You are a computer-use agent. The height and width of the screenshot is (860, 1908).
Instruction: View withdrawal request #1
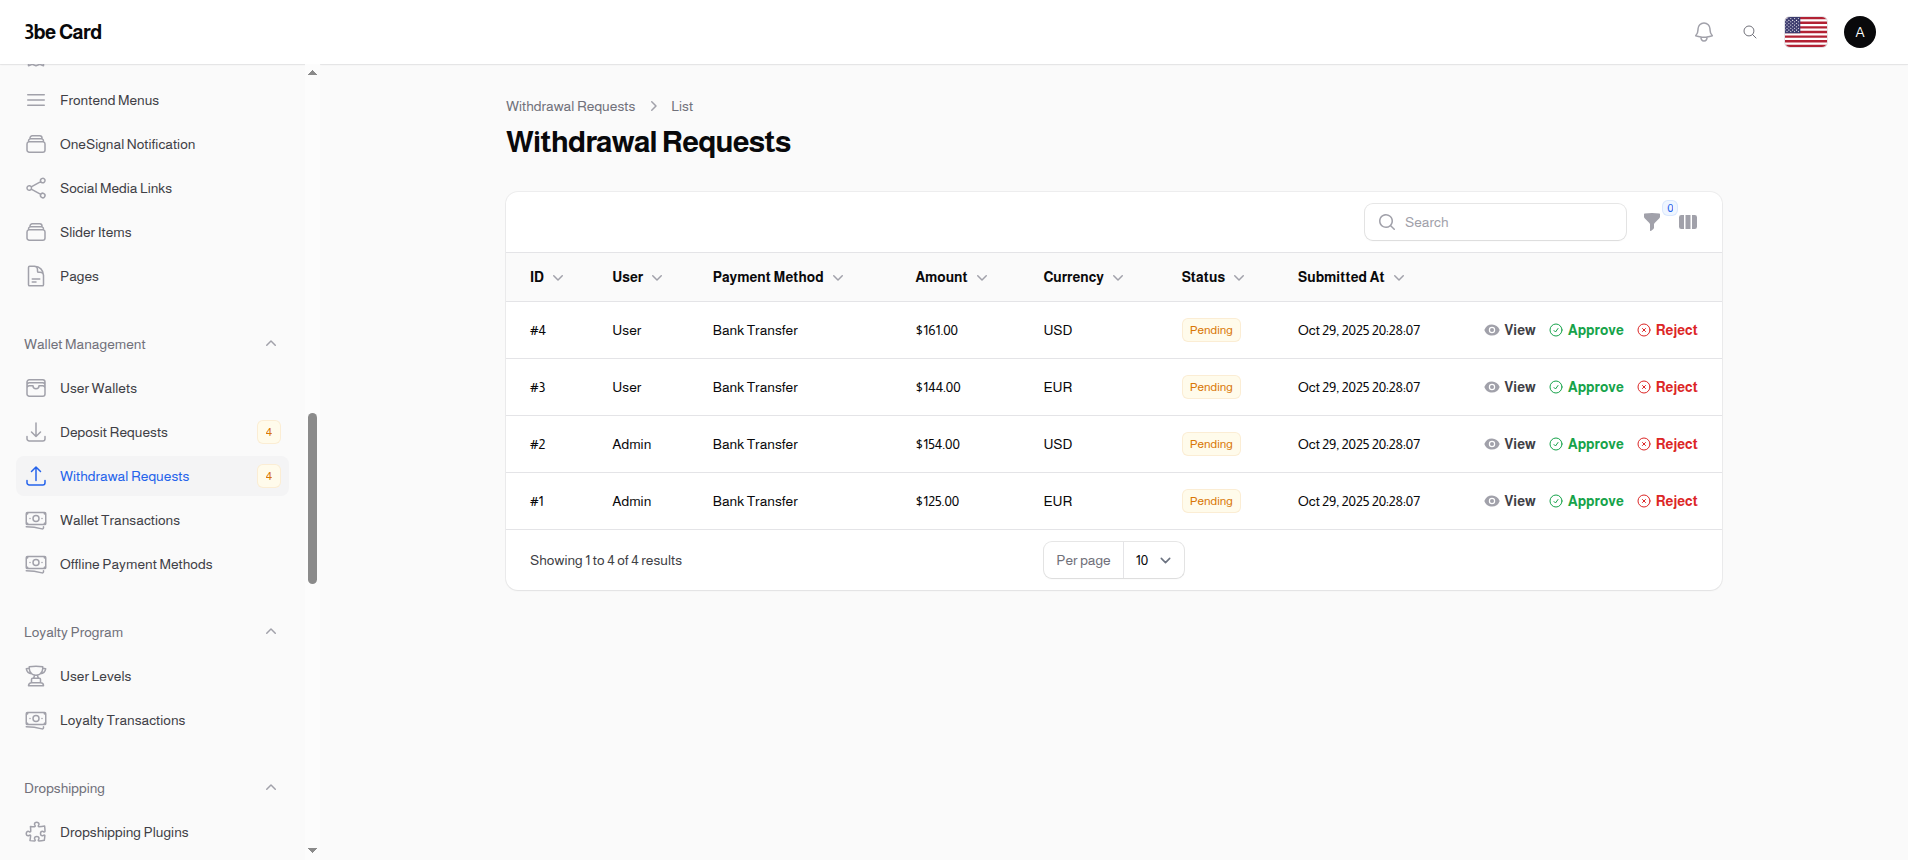tap(1510, 501)
